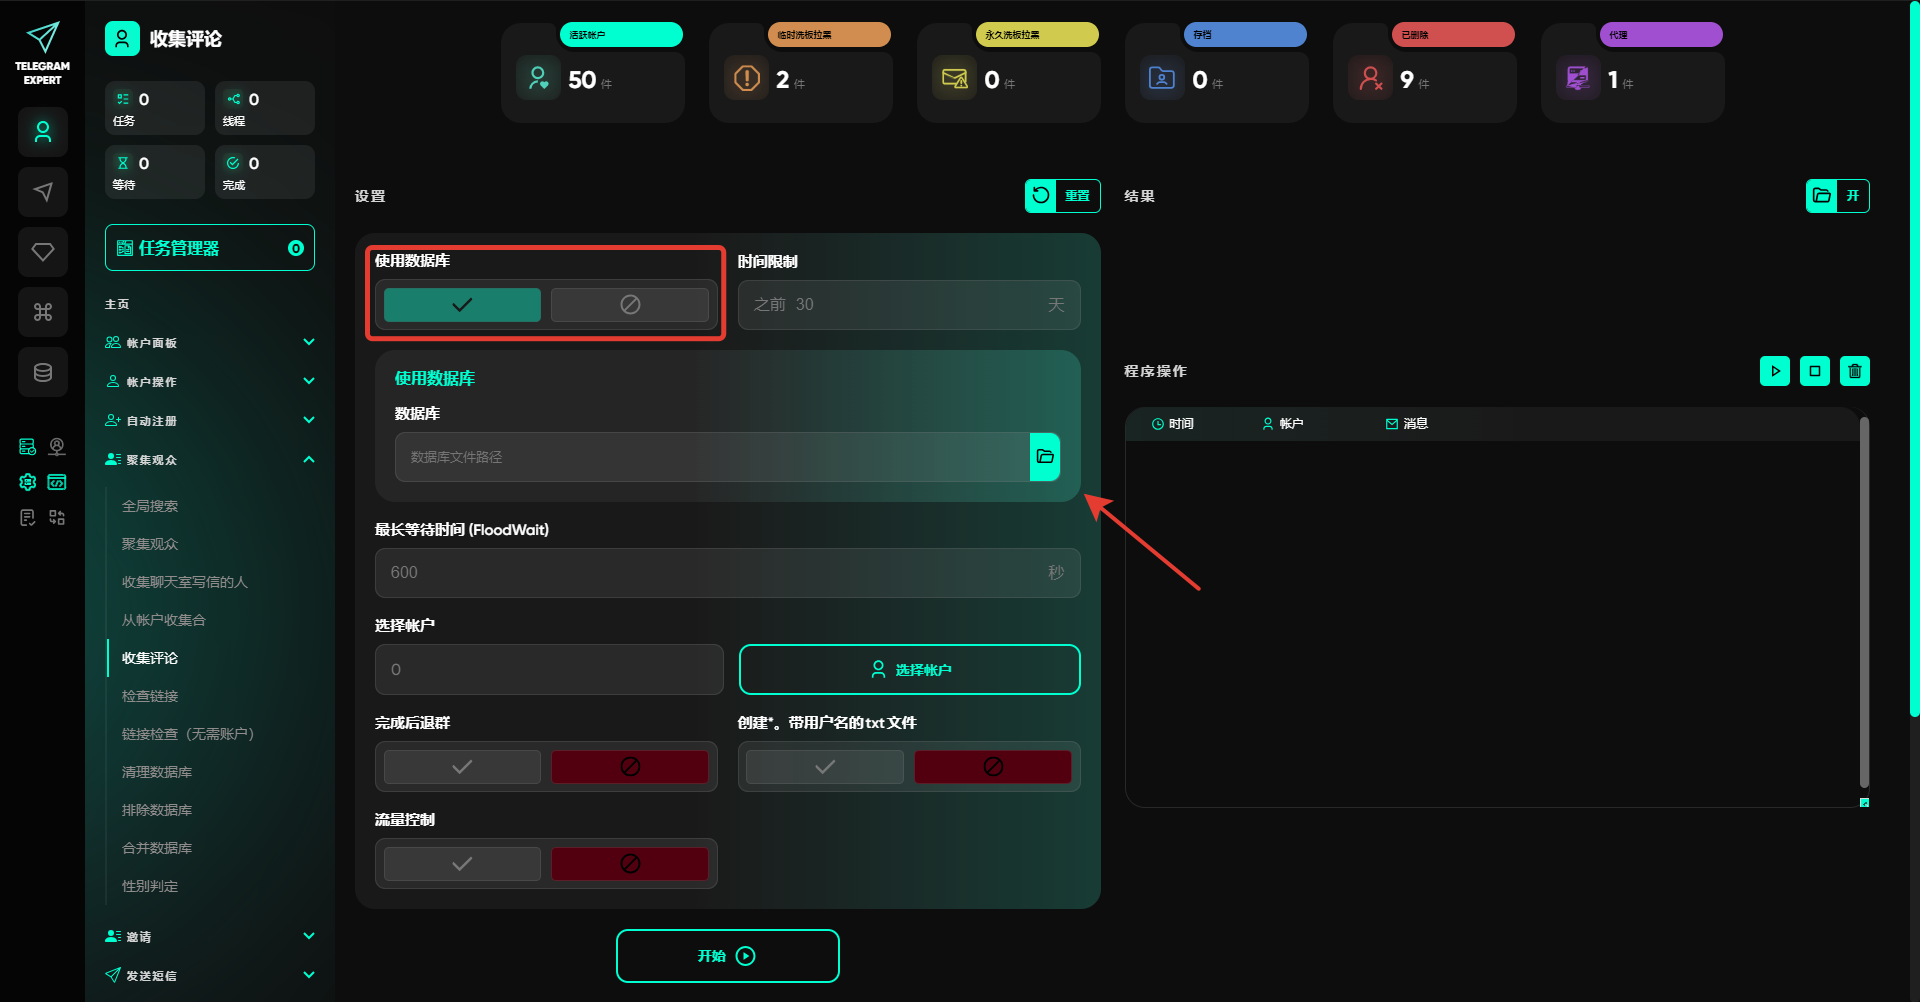Open the database icon in left sidebar
This screenshot has width=1920, height=1002.
point(43,372)
